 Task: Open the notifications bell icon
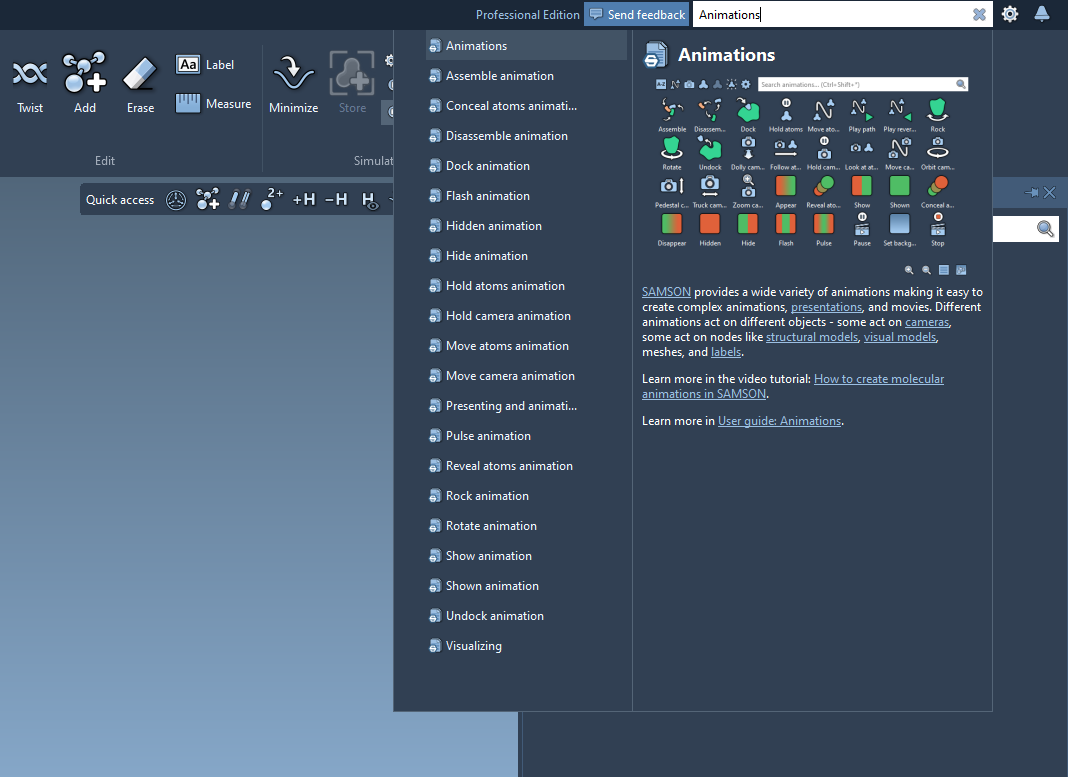tap(1041, 14)
